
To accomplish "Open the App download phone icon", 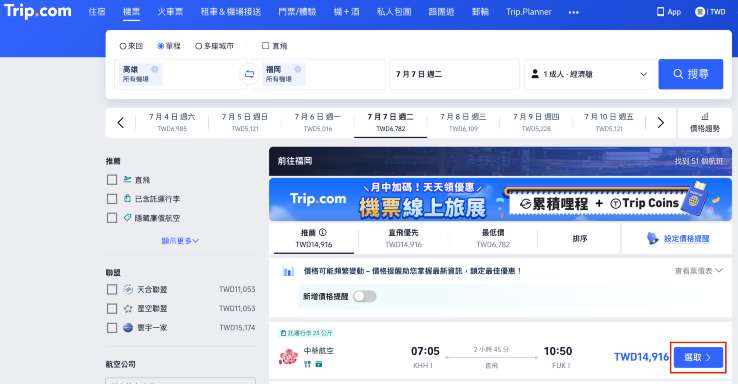I will tap(660, 12).
